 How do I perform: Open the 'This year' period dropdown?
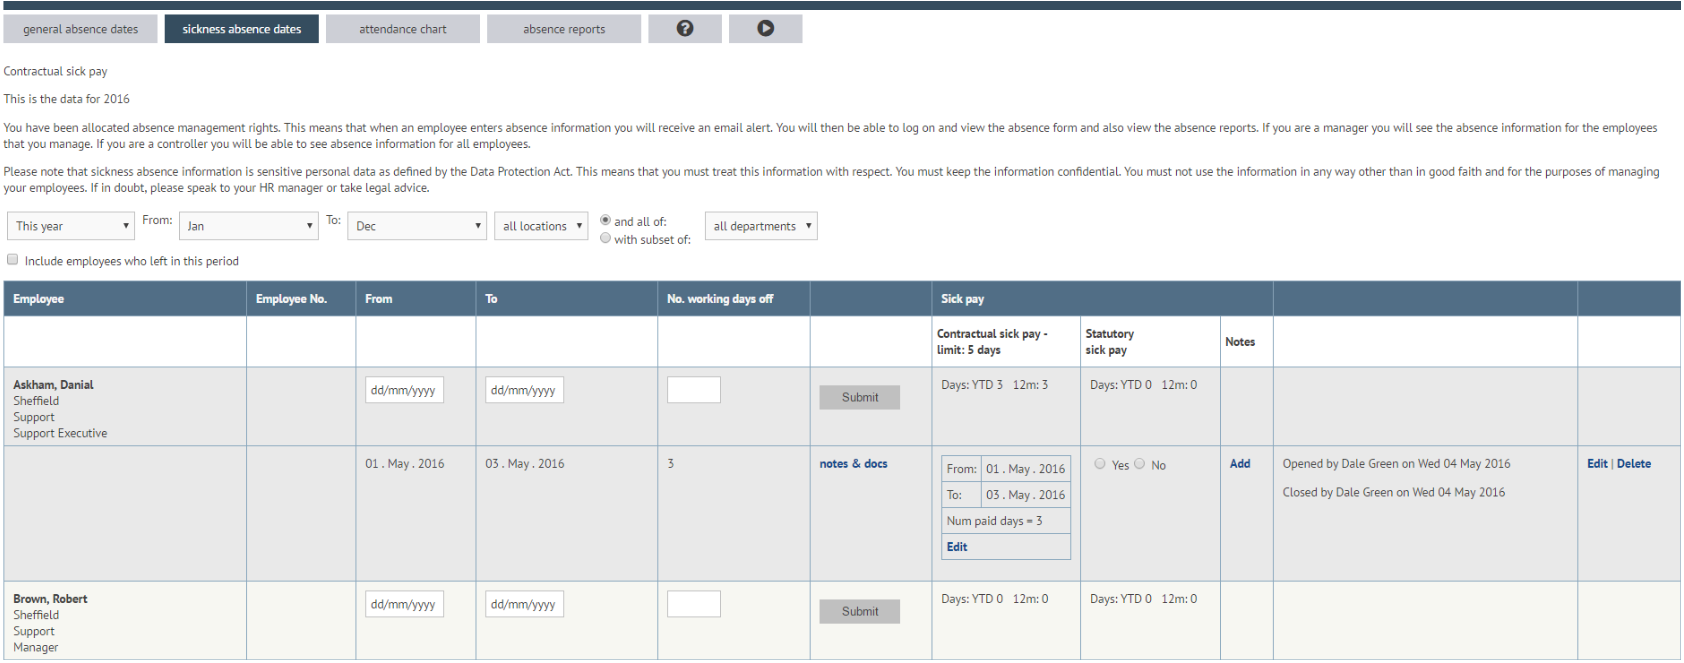71,226
